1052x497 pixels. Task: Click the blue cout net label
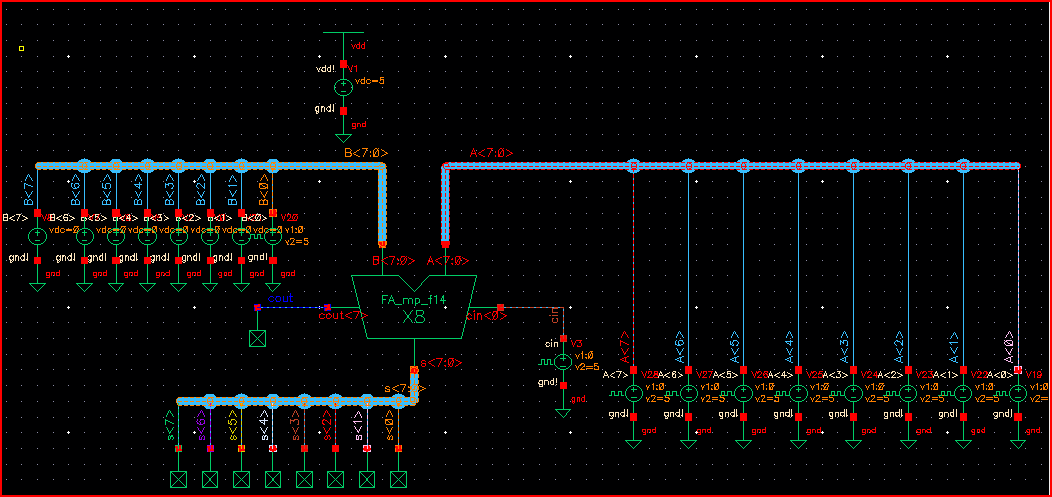280,298
